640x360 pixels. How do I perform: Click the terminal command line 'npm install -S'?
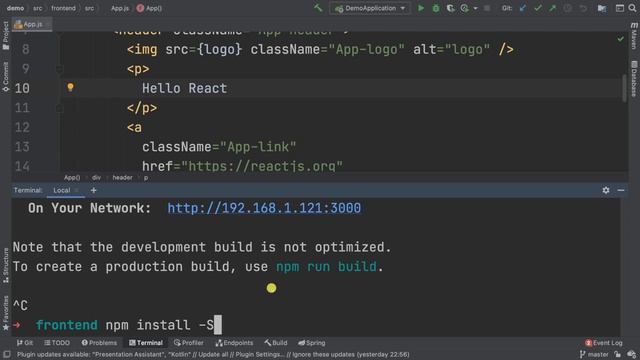coord(159,325)
